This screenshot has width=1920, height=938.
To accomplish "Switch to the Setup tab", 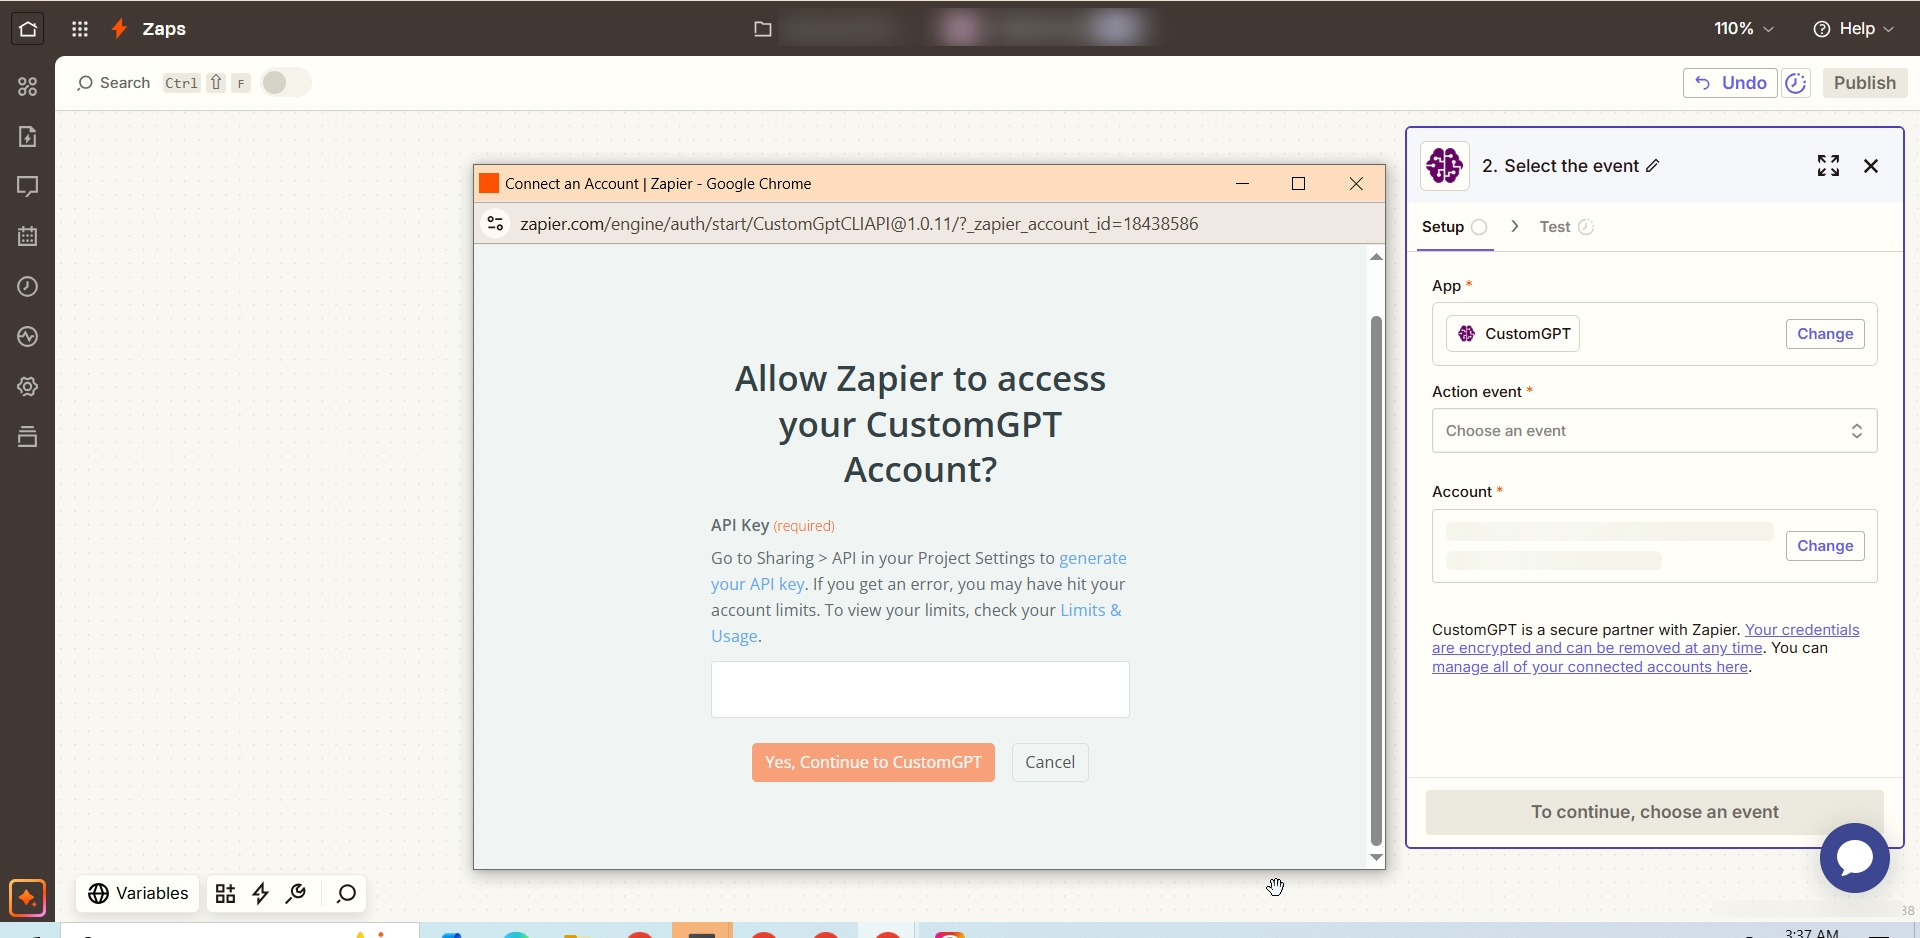I will [1455, 227].
